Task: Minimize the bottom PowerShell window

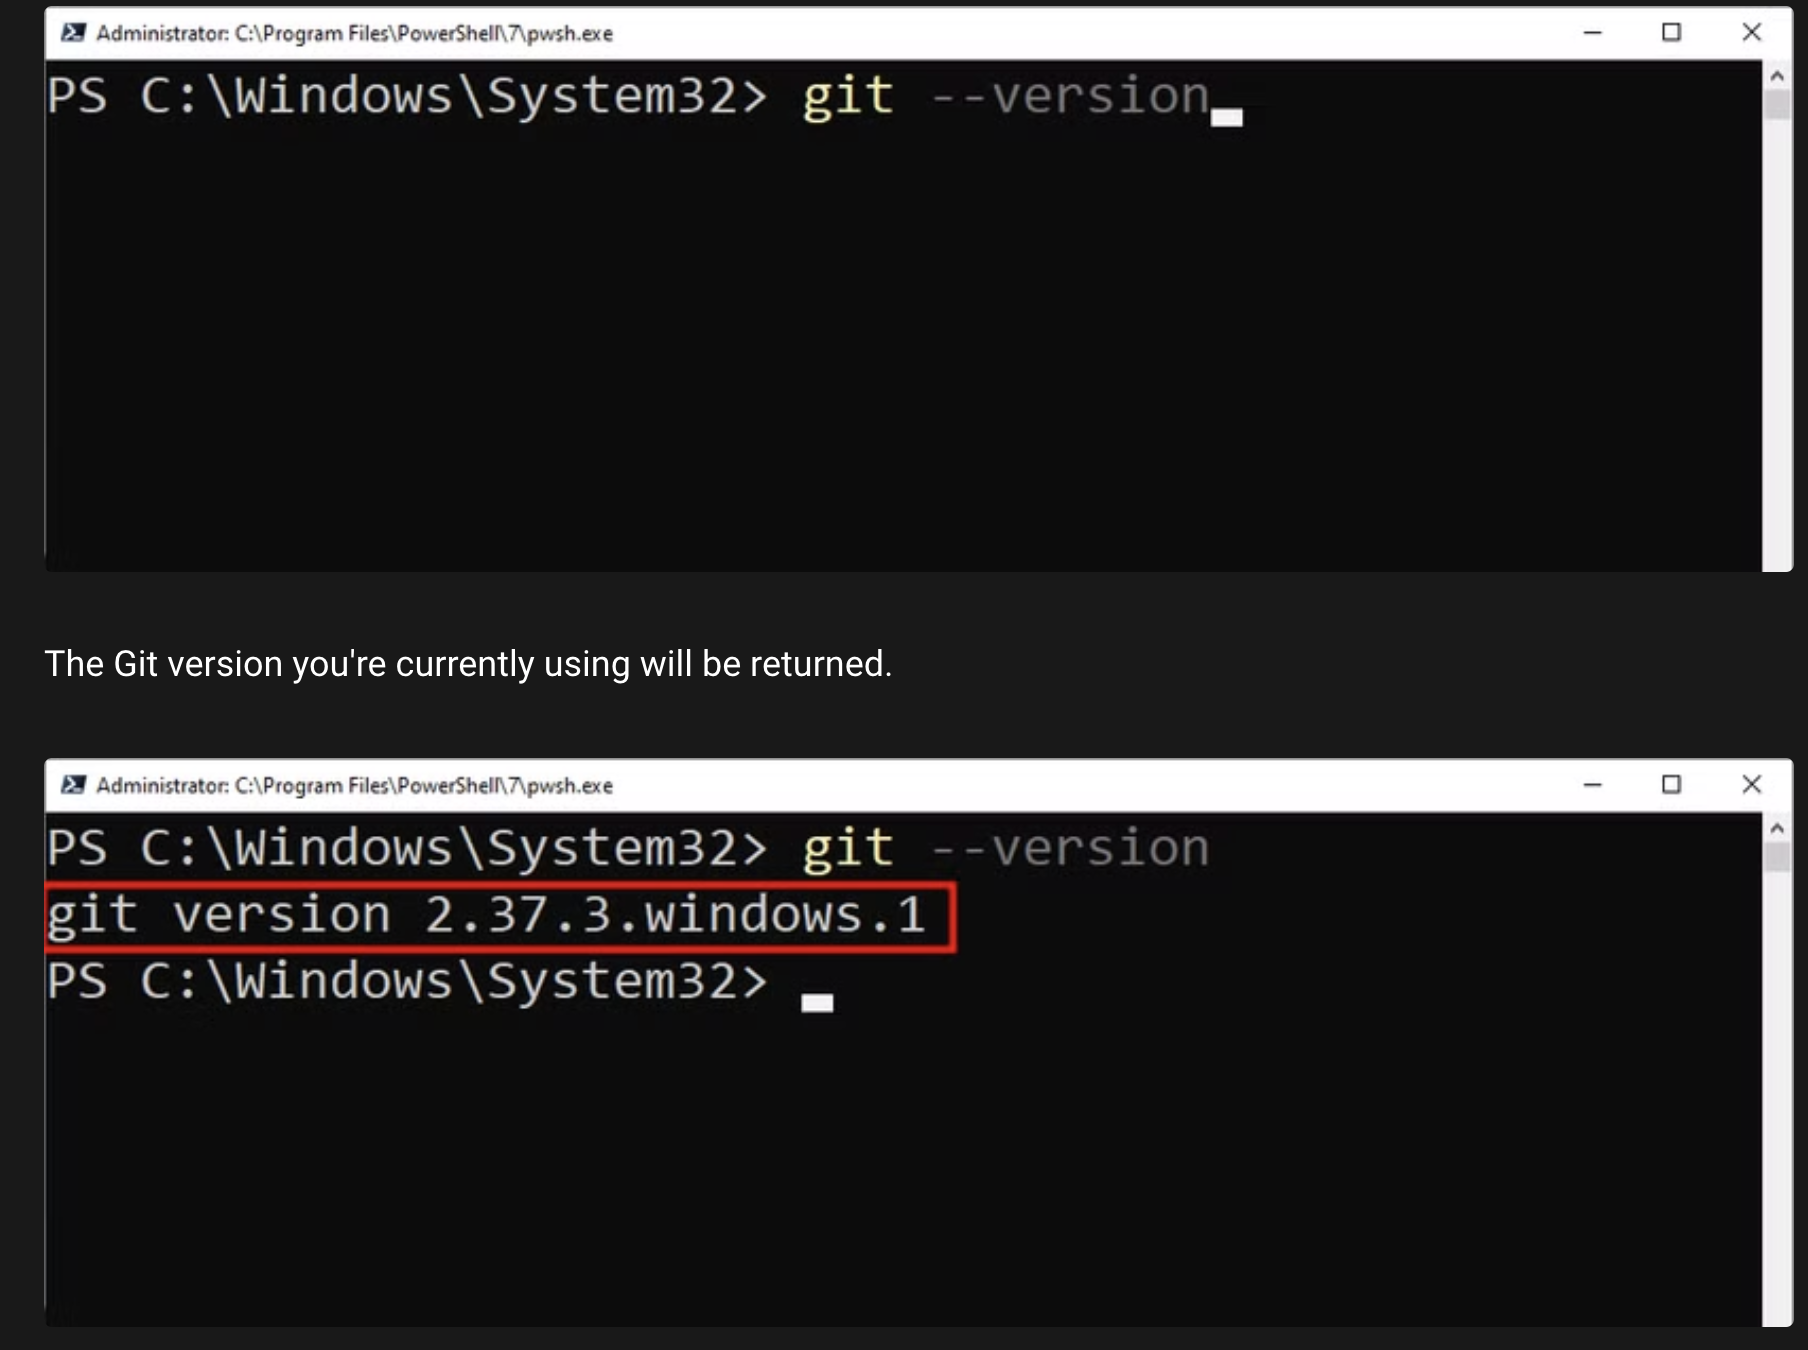Action: point(1593,785)
